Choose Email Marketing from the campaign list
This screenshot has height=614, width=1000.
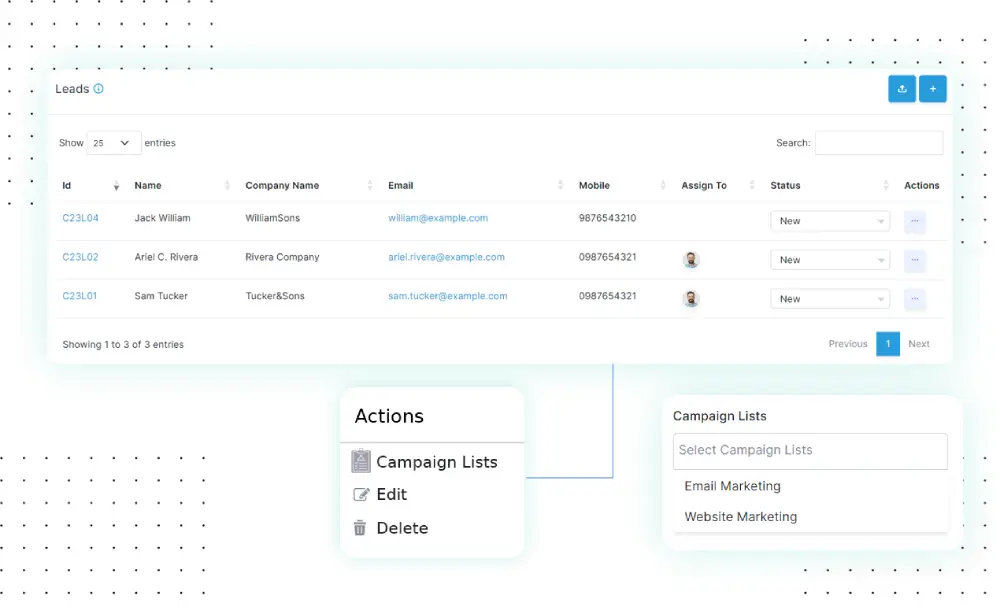pyautogui.click(x=732, y=486)
